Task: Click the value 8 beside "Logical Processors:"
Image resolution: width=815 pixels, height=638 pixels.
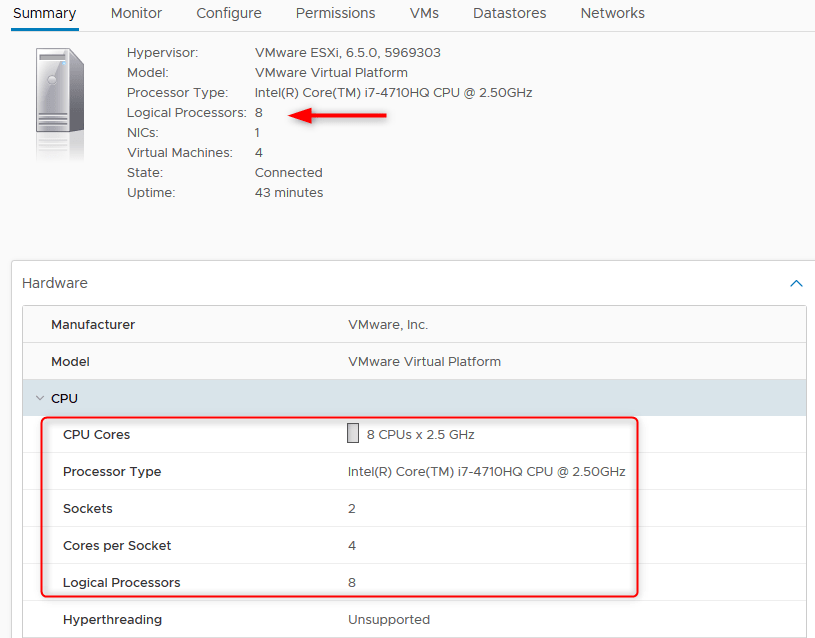Action: coord(258,113)
